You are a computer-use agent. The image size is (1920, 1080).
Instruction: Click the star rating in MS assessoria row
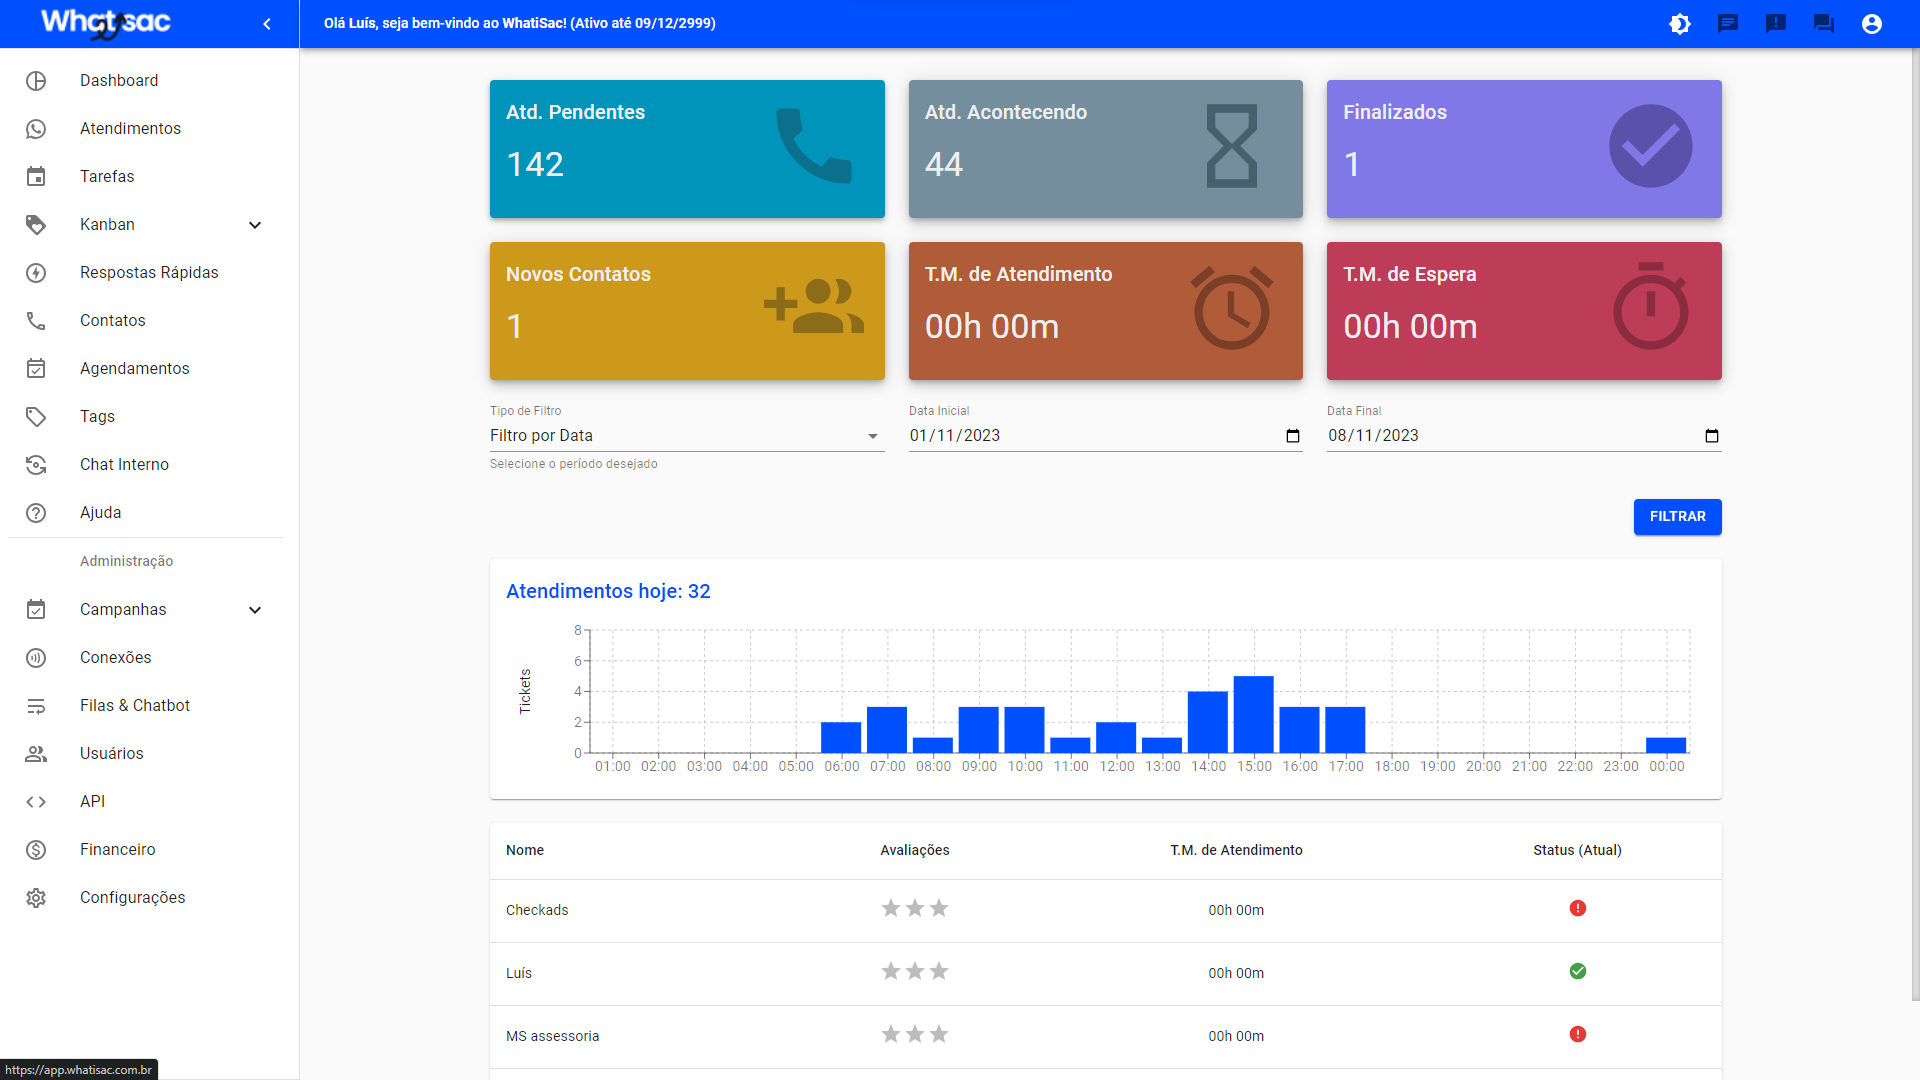coord(915,1035)
